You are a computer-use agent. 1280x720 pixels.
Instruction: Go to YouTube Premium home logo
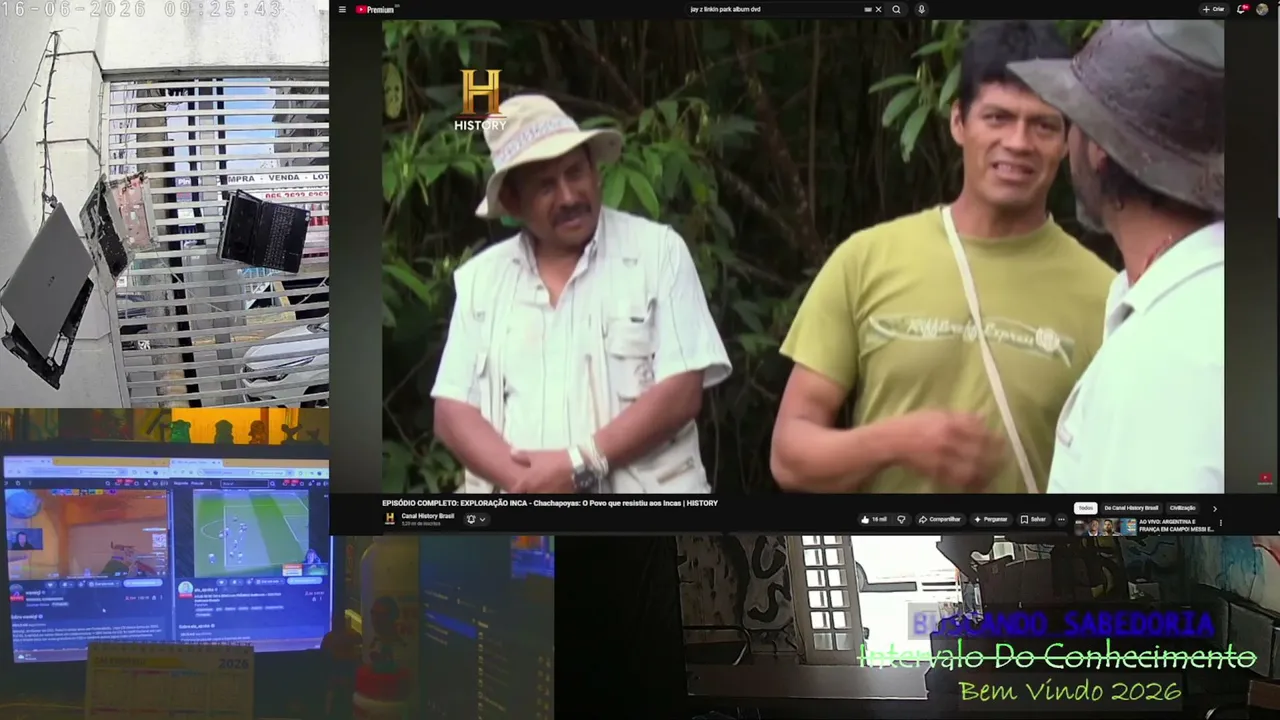pos(376,10)
